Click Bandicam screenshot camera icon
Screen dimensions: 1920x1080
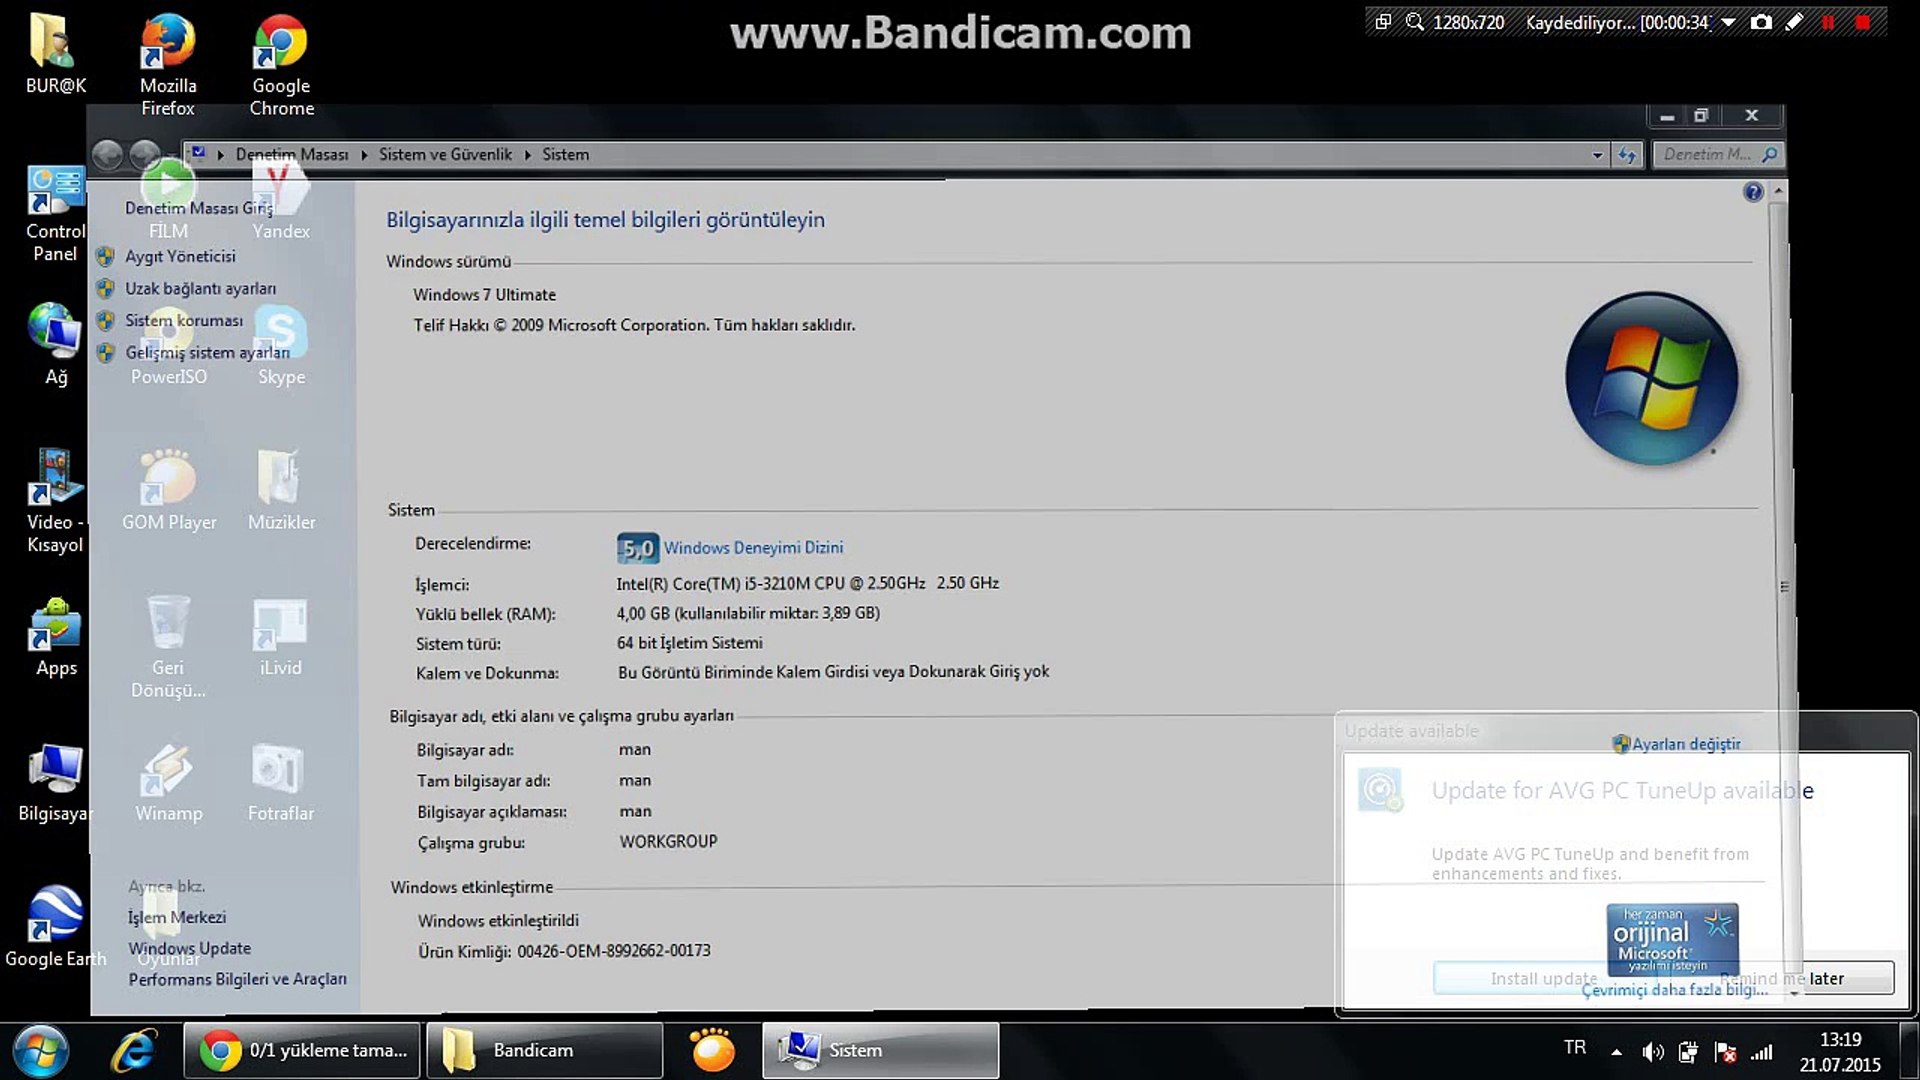(1761, 22)
